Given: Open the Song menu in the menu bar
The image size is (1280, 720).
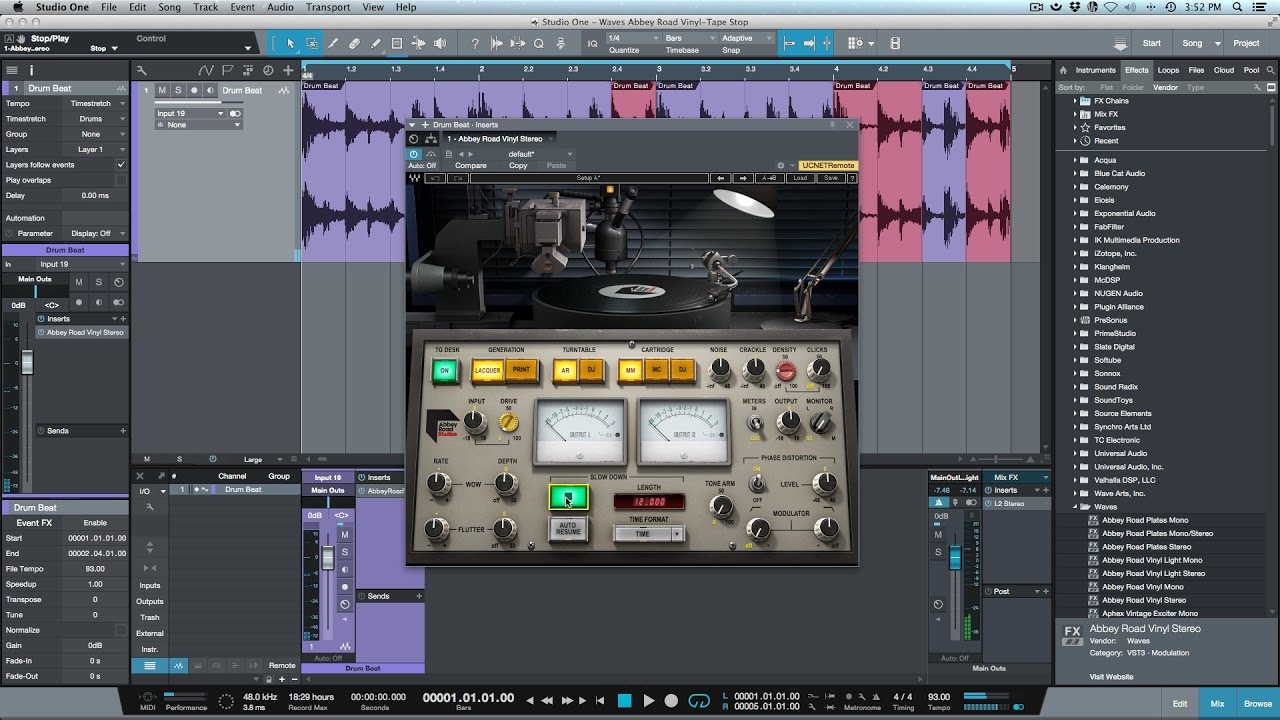Looking at the screenshot, I should [x=169, y=7].
